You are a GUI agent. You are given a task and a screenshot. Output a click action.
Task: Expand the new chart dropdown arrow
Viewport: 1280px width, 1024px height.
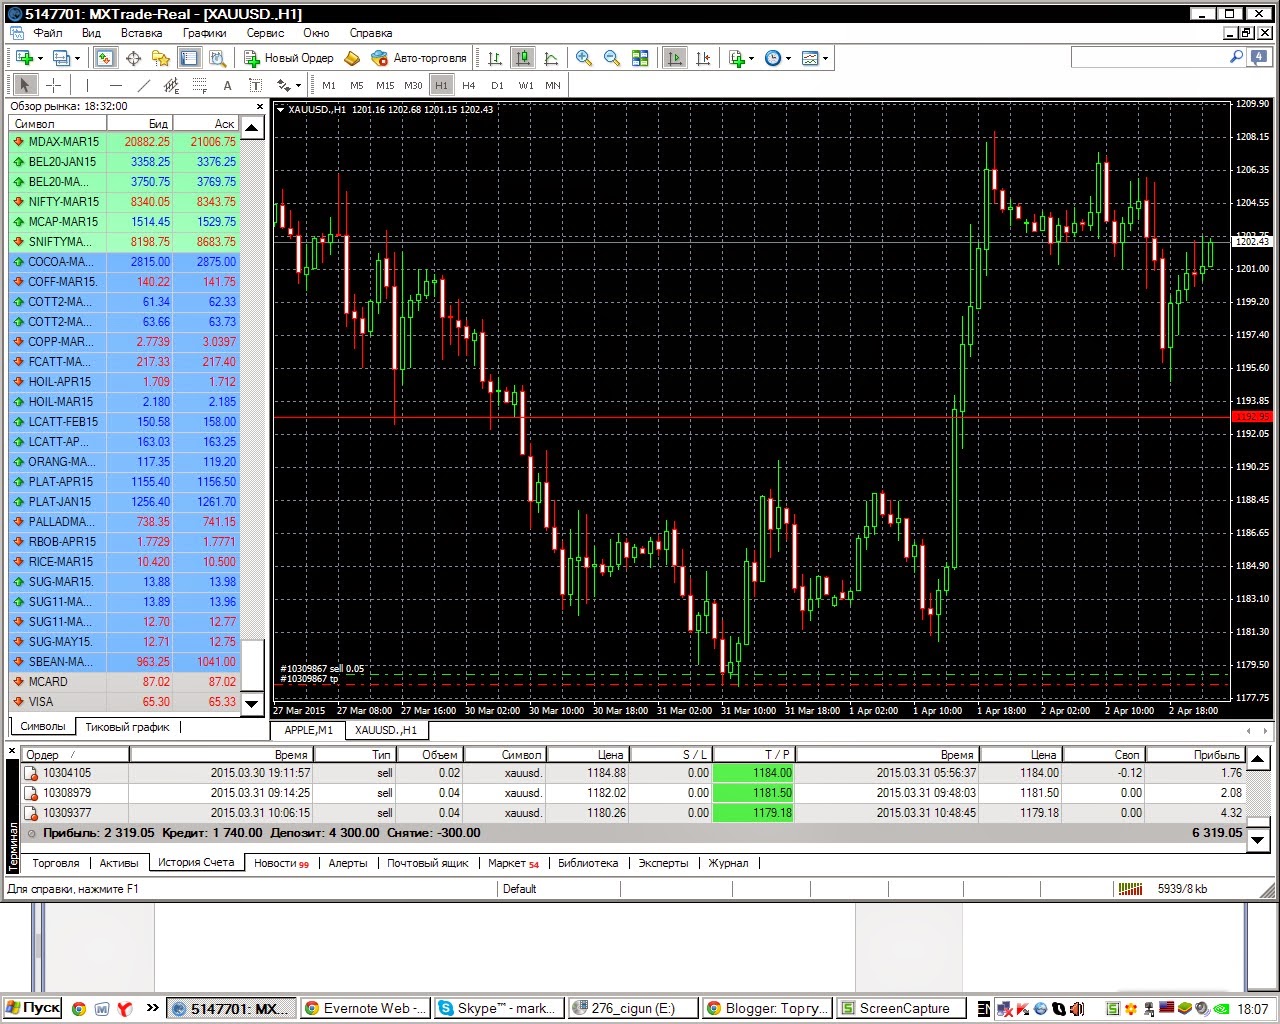(40, 58)
